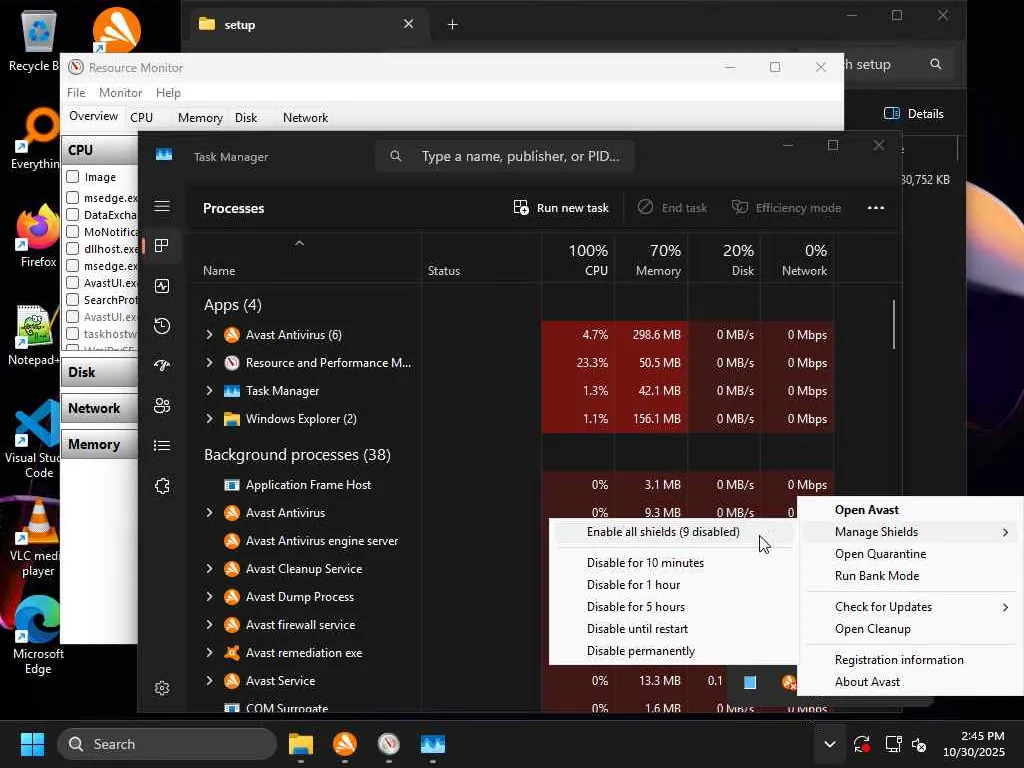Open the Memory tab in Resource Monitor
The width and height of the screenshot is (1024, 768).
pos(200,118)
